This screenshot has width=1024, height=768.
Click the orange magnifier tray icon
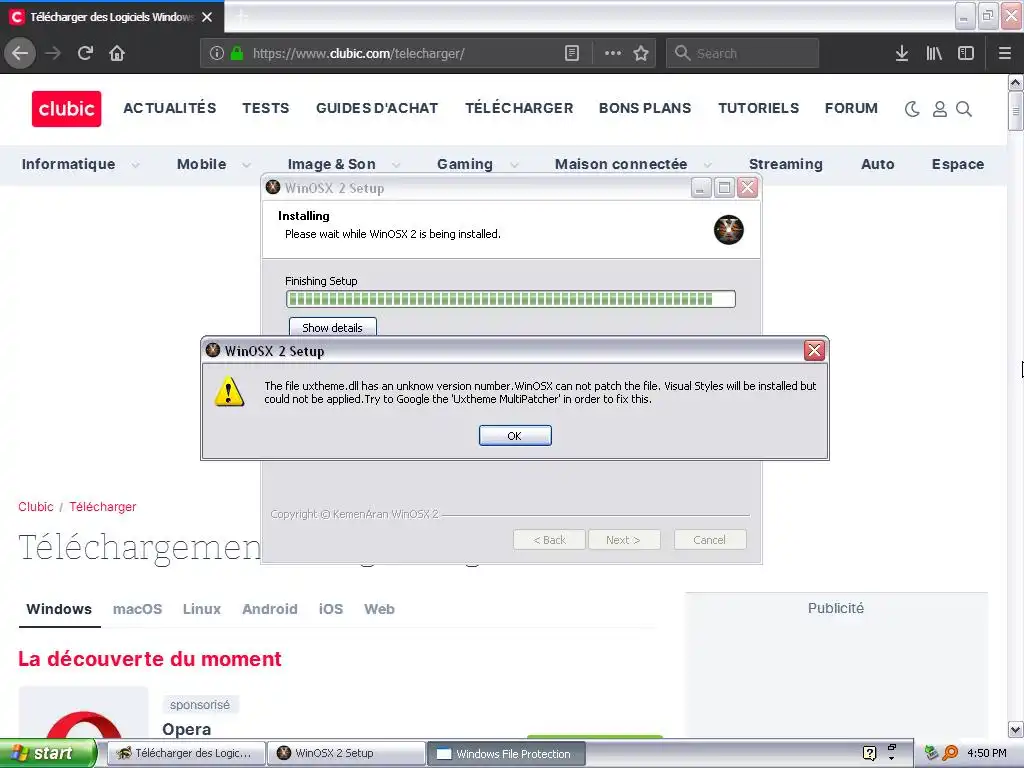[951, 753]
